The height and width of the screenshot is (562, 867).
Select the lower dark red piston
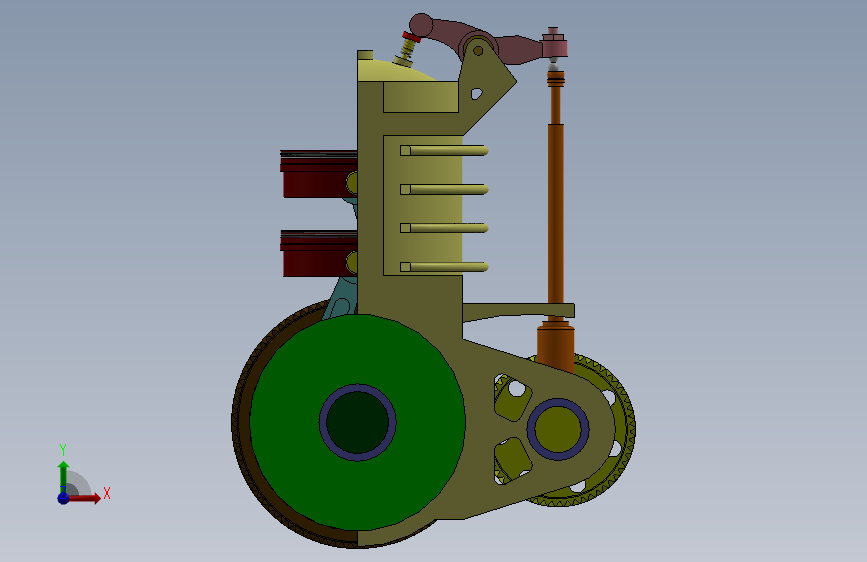pyautogui.click(x=319, y=253)
